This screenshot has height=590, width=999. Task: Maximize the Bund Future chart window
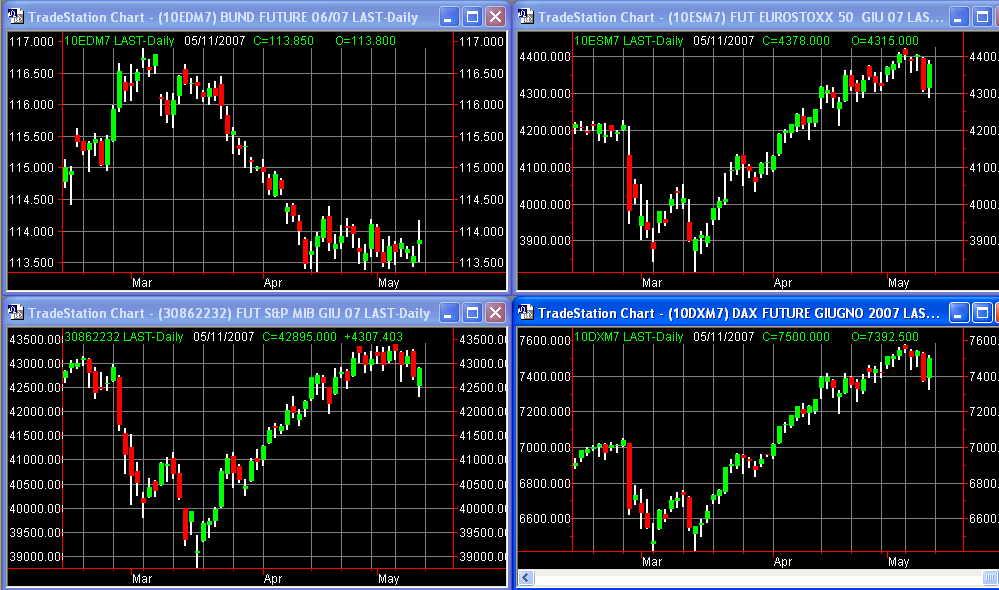472,17
